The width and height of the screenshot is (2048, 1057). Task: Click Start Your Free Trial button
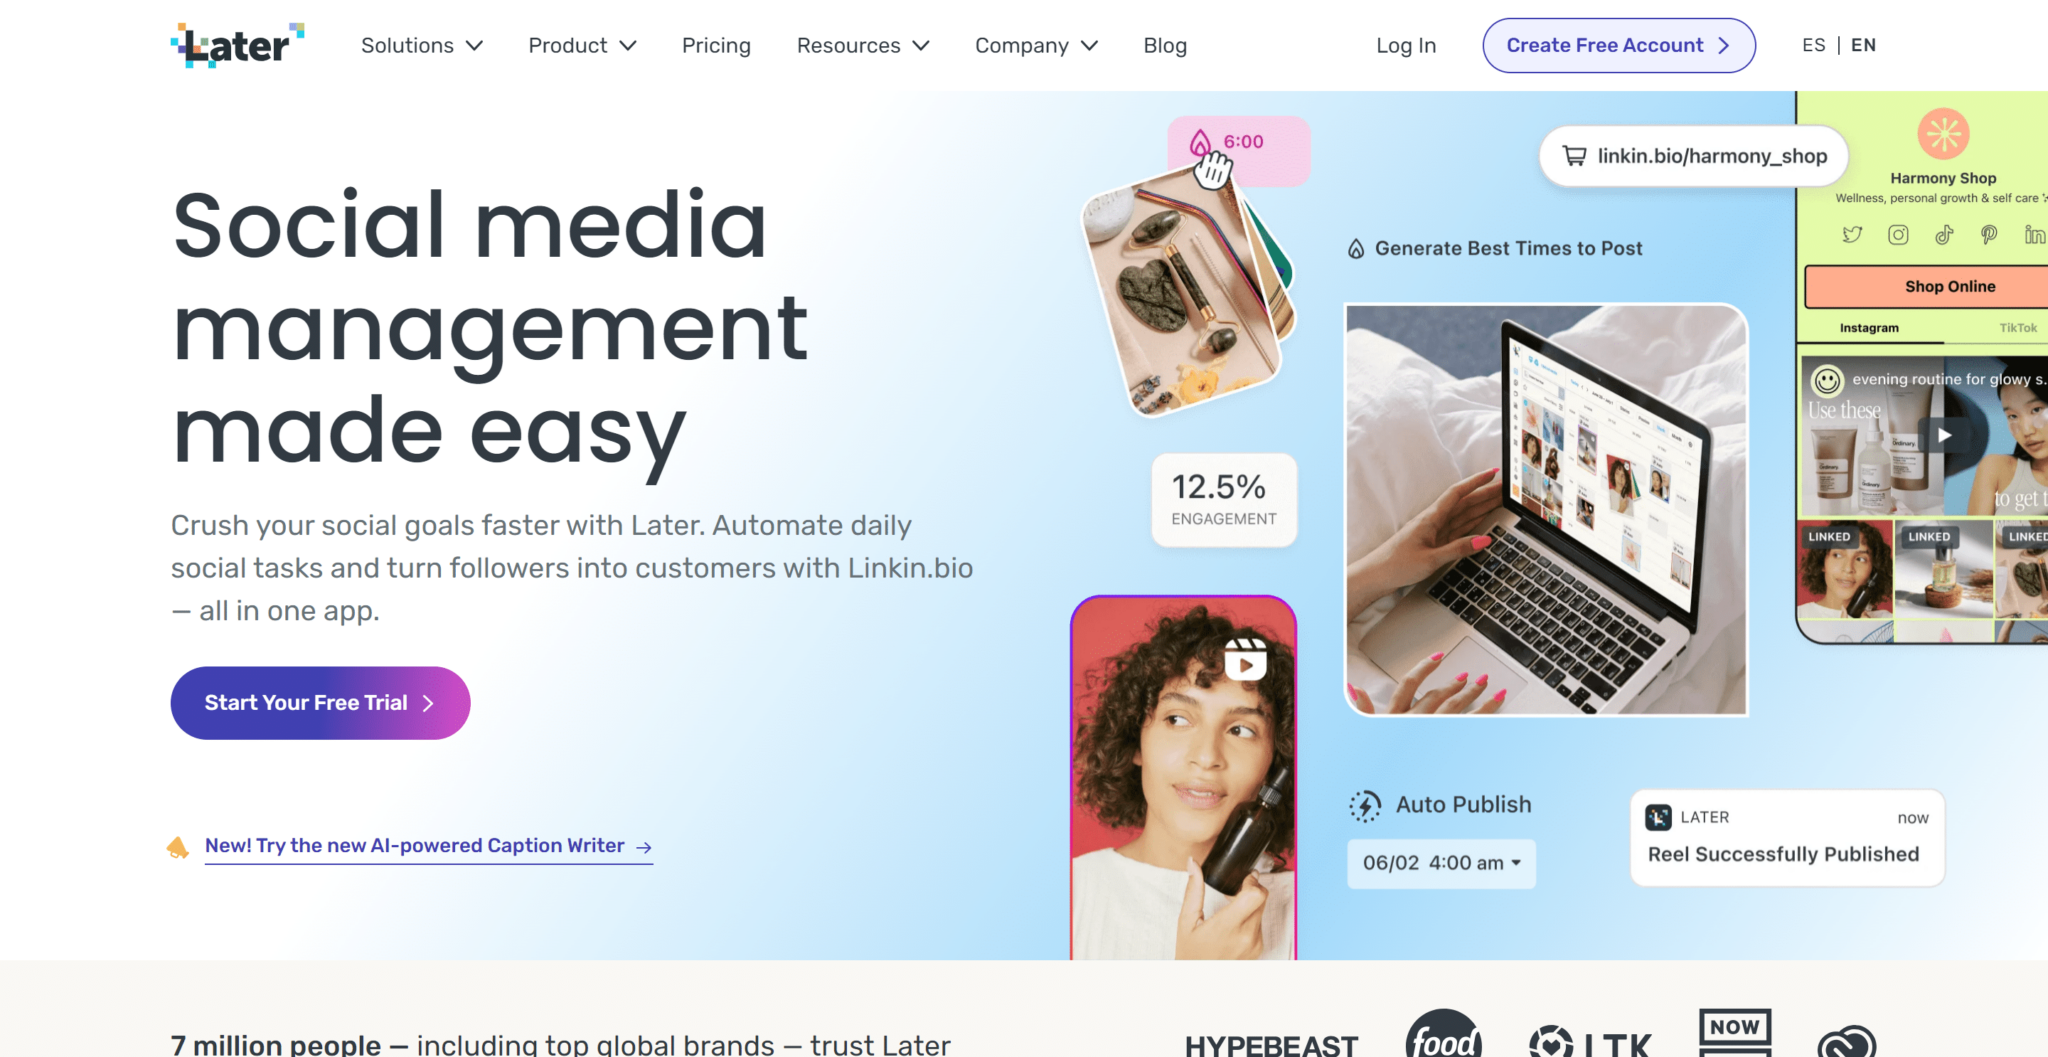320,703
